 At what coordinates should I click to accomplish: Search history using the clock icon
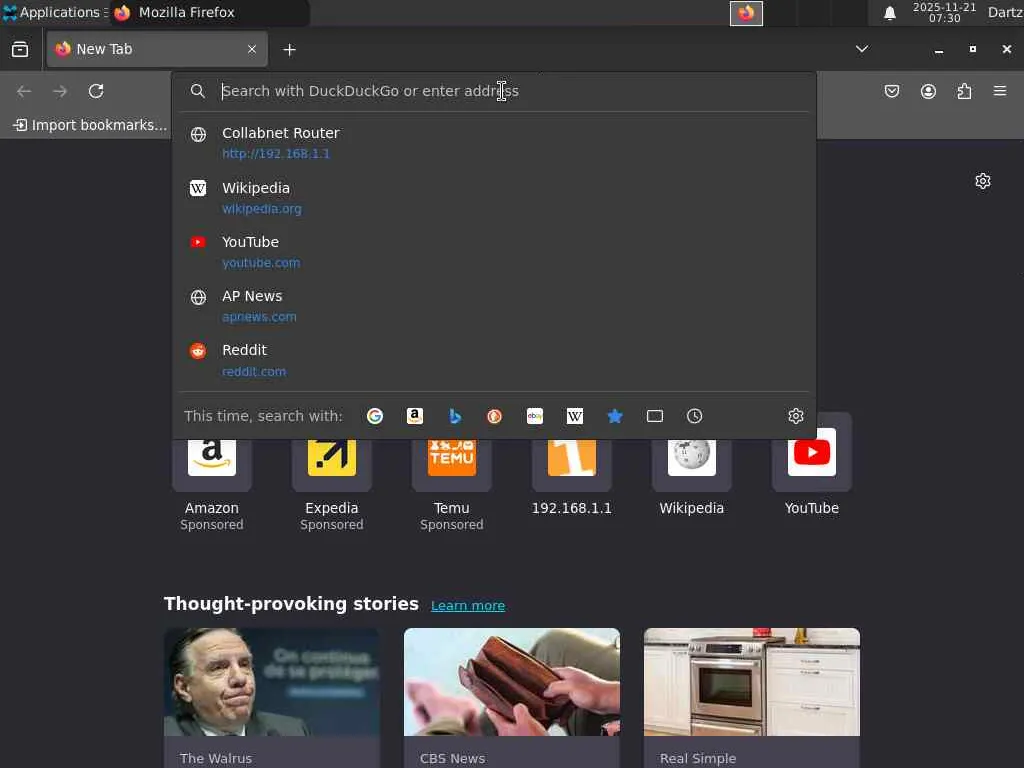pos(694,416)
